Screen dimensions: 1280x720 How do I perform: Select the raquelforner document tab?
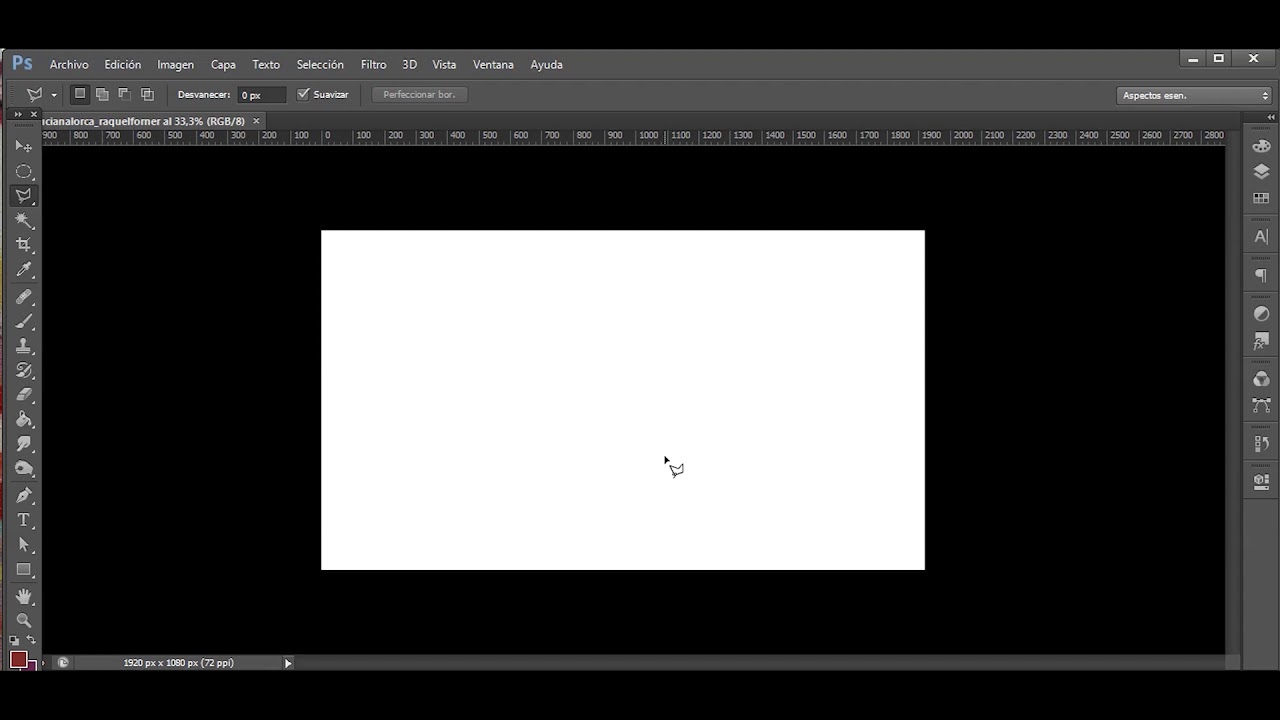(145, 121)
